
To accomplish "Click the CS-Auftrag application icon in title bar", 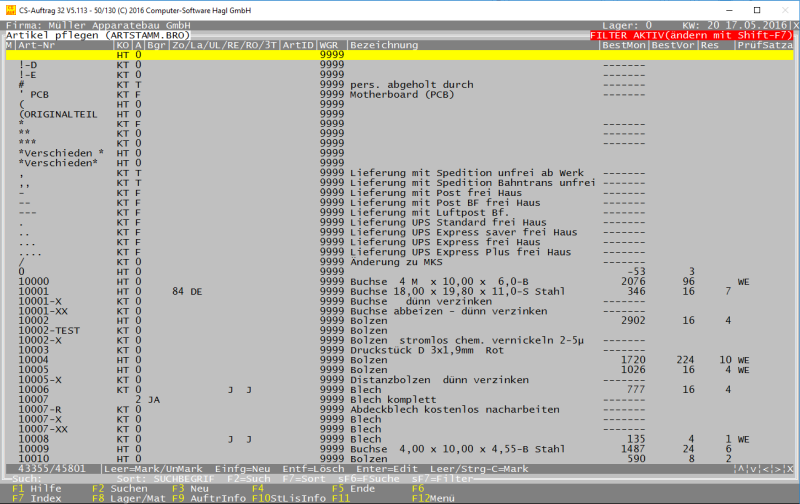I will [9, 8].
